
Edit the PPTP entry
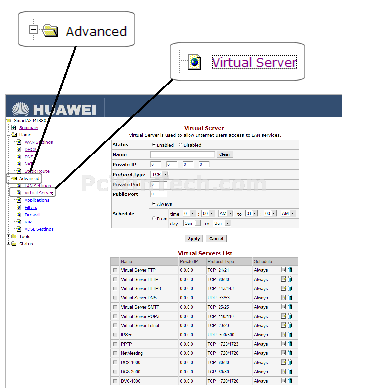click(283, 344)
